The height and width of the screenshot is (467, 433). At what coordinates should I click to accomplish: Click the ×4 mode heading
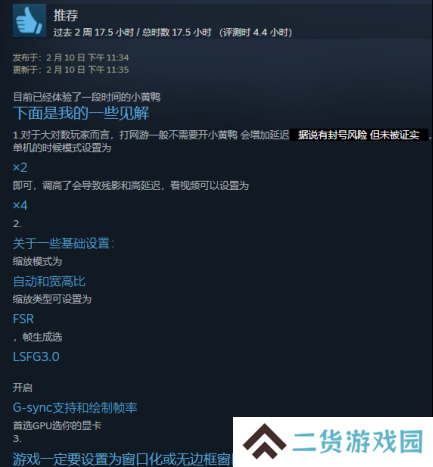pos(20,205)
